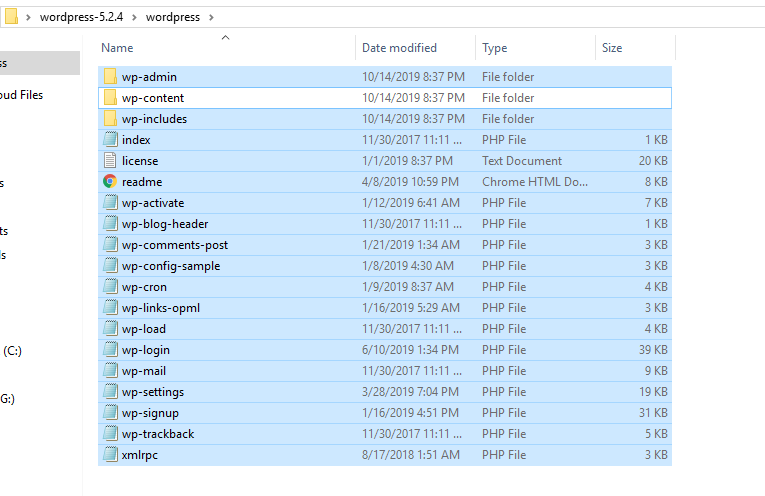Select the wp-activate file name
This screenshot has width=765, height=496.
pos(153,202)
